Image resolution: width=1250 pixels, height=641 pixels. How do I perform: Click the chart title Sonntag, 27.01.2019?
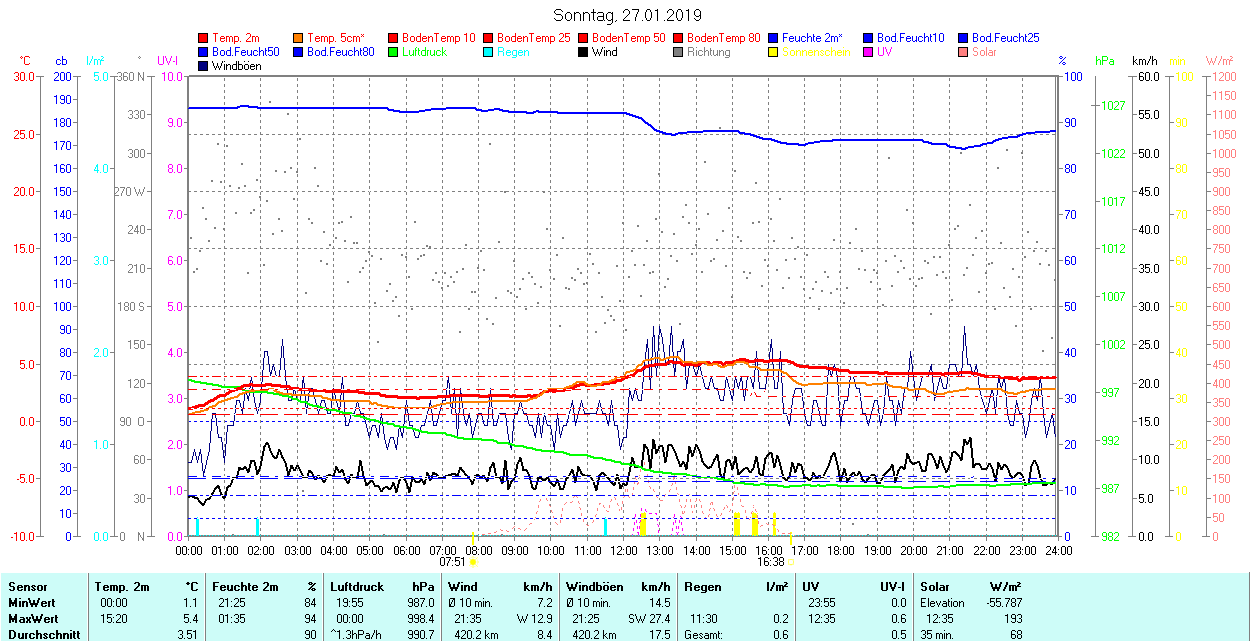coord(627,15)
